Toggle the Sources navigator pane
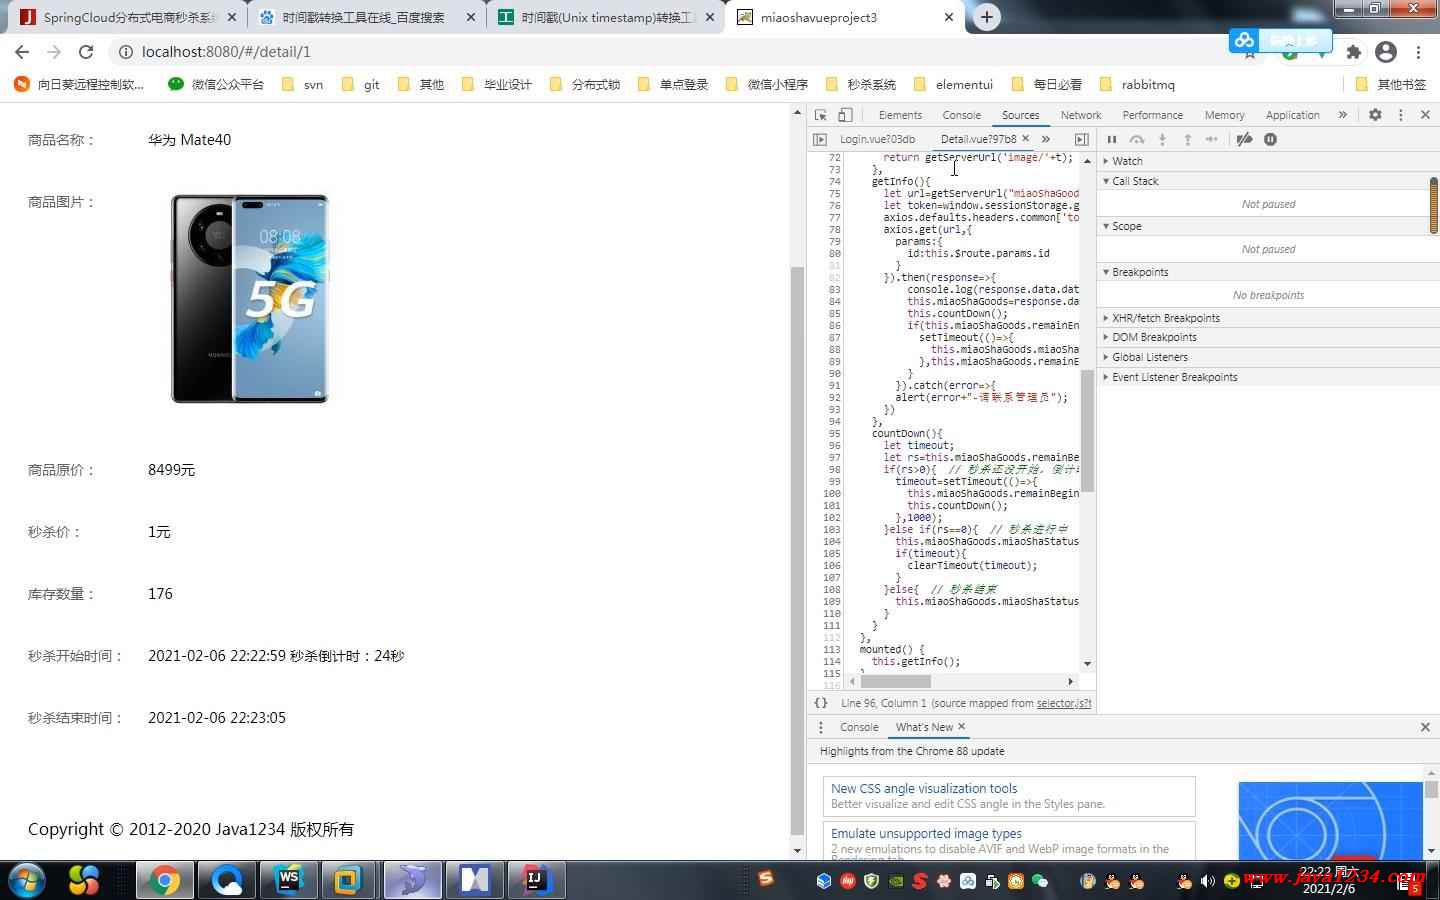The width and height of the screenshot is (1440, 900). click(820, 139)
